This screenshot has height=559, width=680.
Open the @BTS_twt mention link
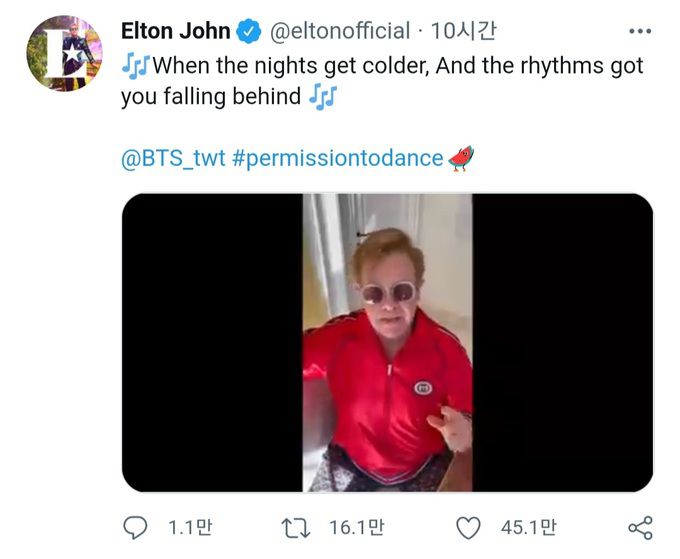(x=176, y=159)
